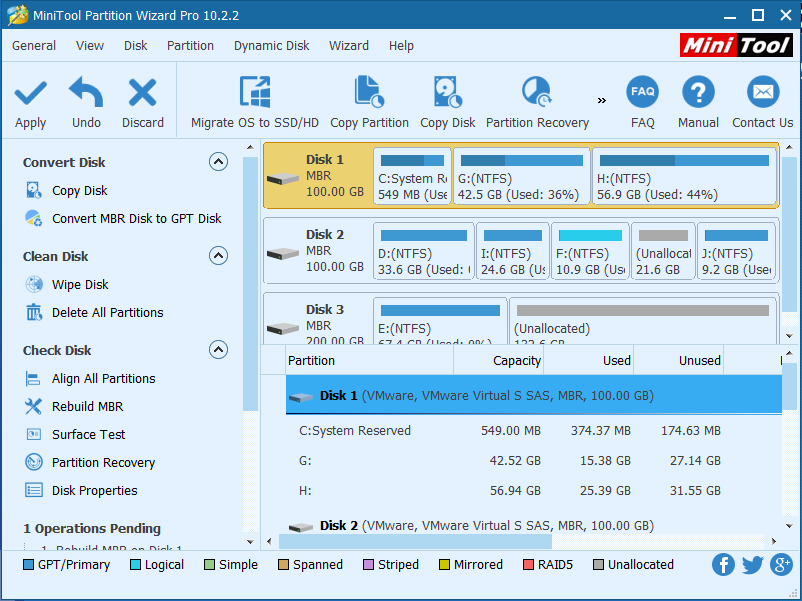
Task: Open the Google Plus page icon
Action: pyautogui.click(x=782, y=565)
